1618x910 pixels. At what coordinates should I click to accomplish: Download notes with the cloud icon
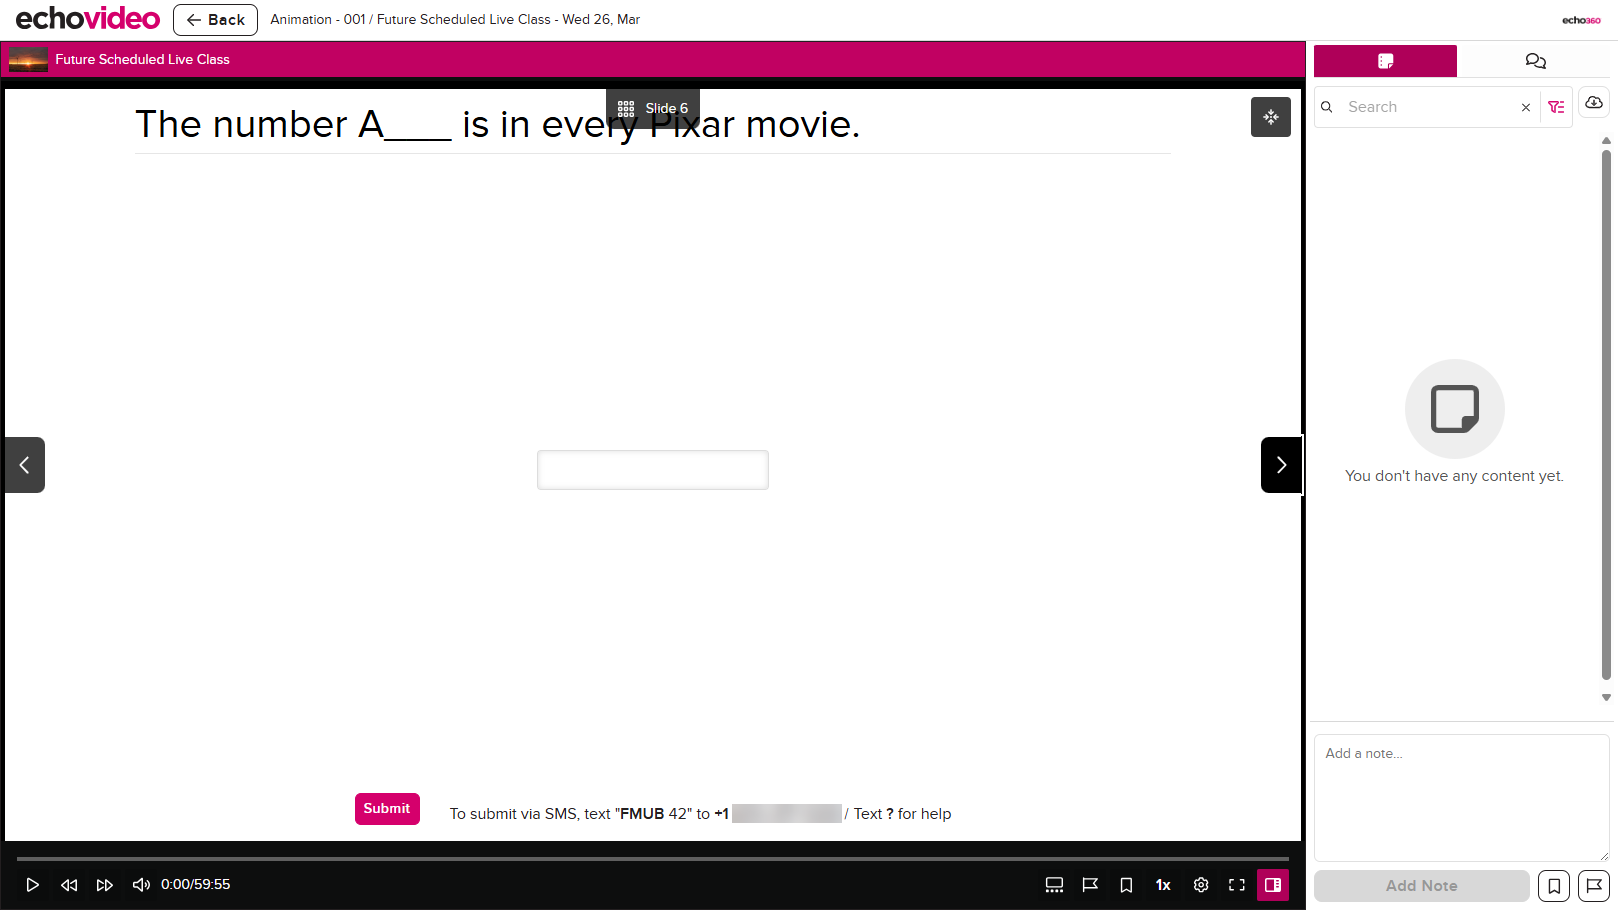pos(1593,102)
